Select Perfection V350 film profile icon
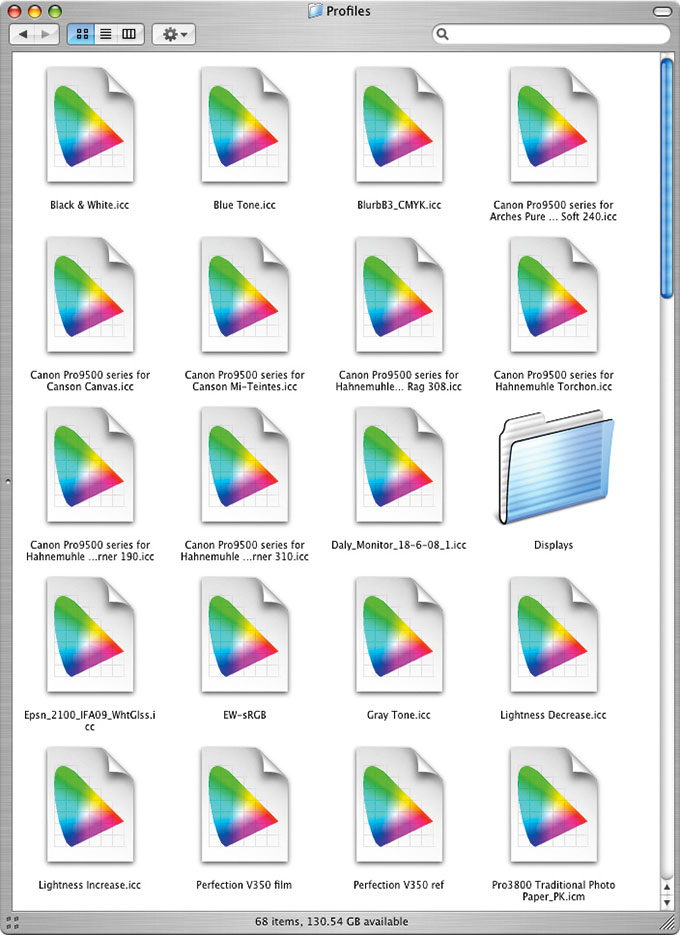The height and width of the screenshot is (935, 680). tap(245, 804)
